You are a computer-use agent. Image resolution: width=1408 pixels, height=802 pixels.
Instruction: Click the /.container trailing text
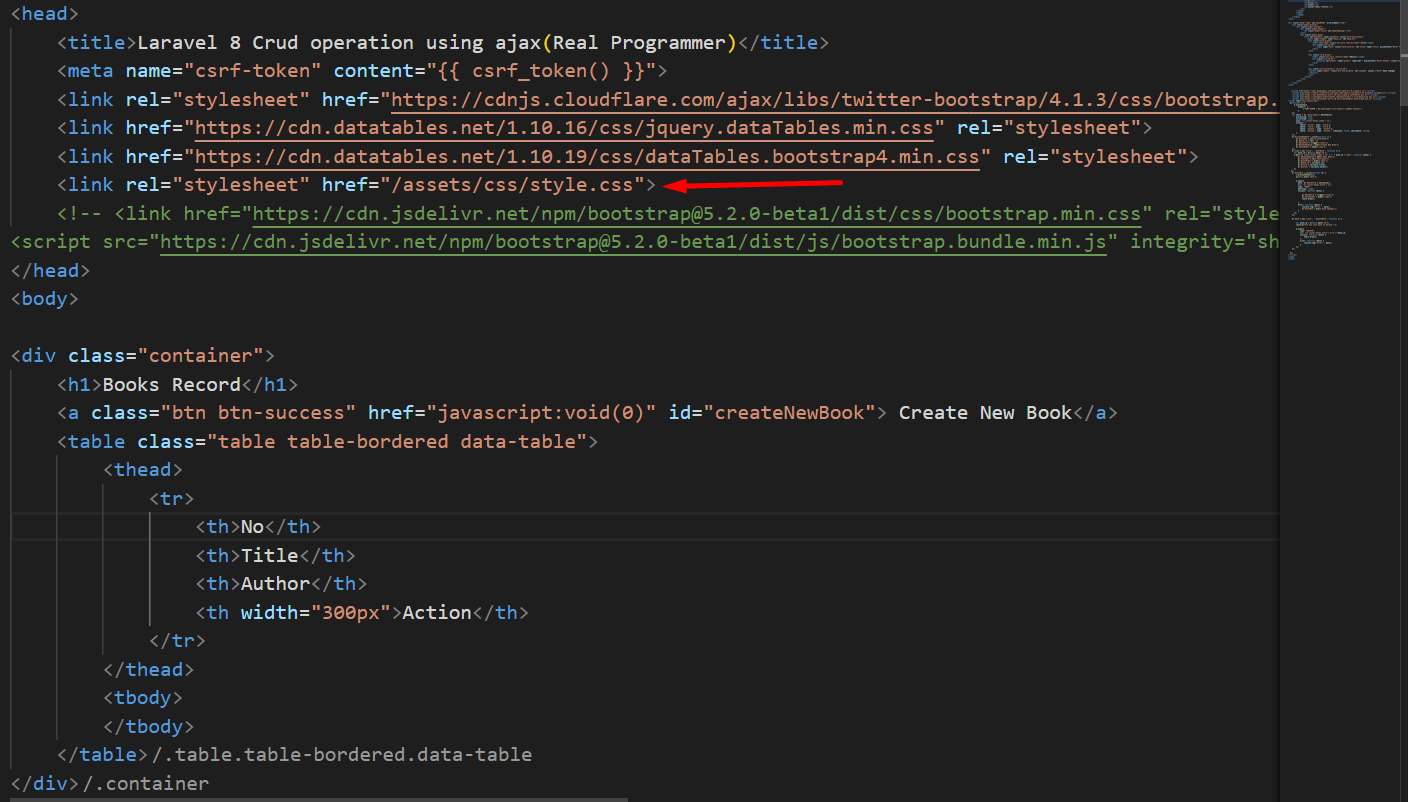coord(146,783)
